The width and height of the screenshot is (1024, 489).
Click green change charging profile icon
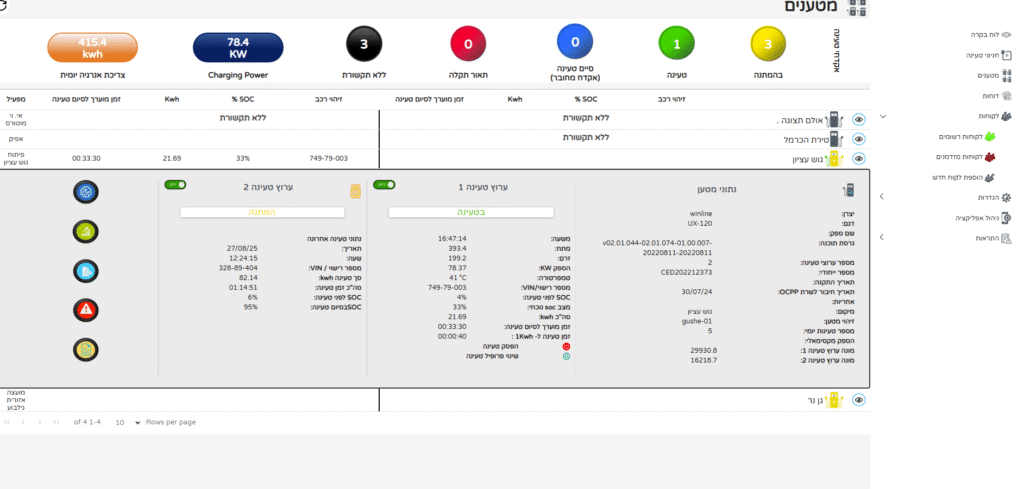566,355
